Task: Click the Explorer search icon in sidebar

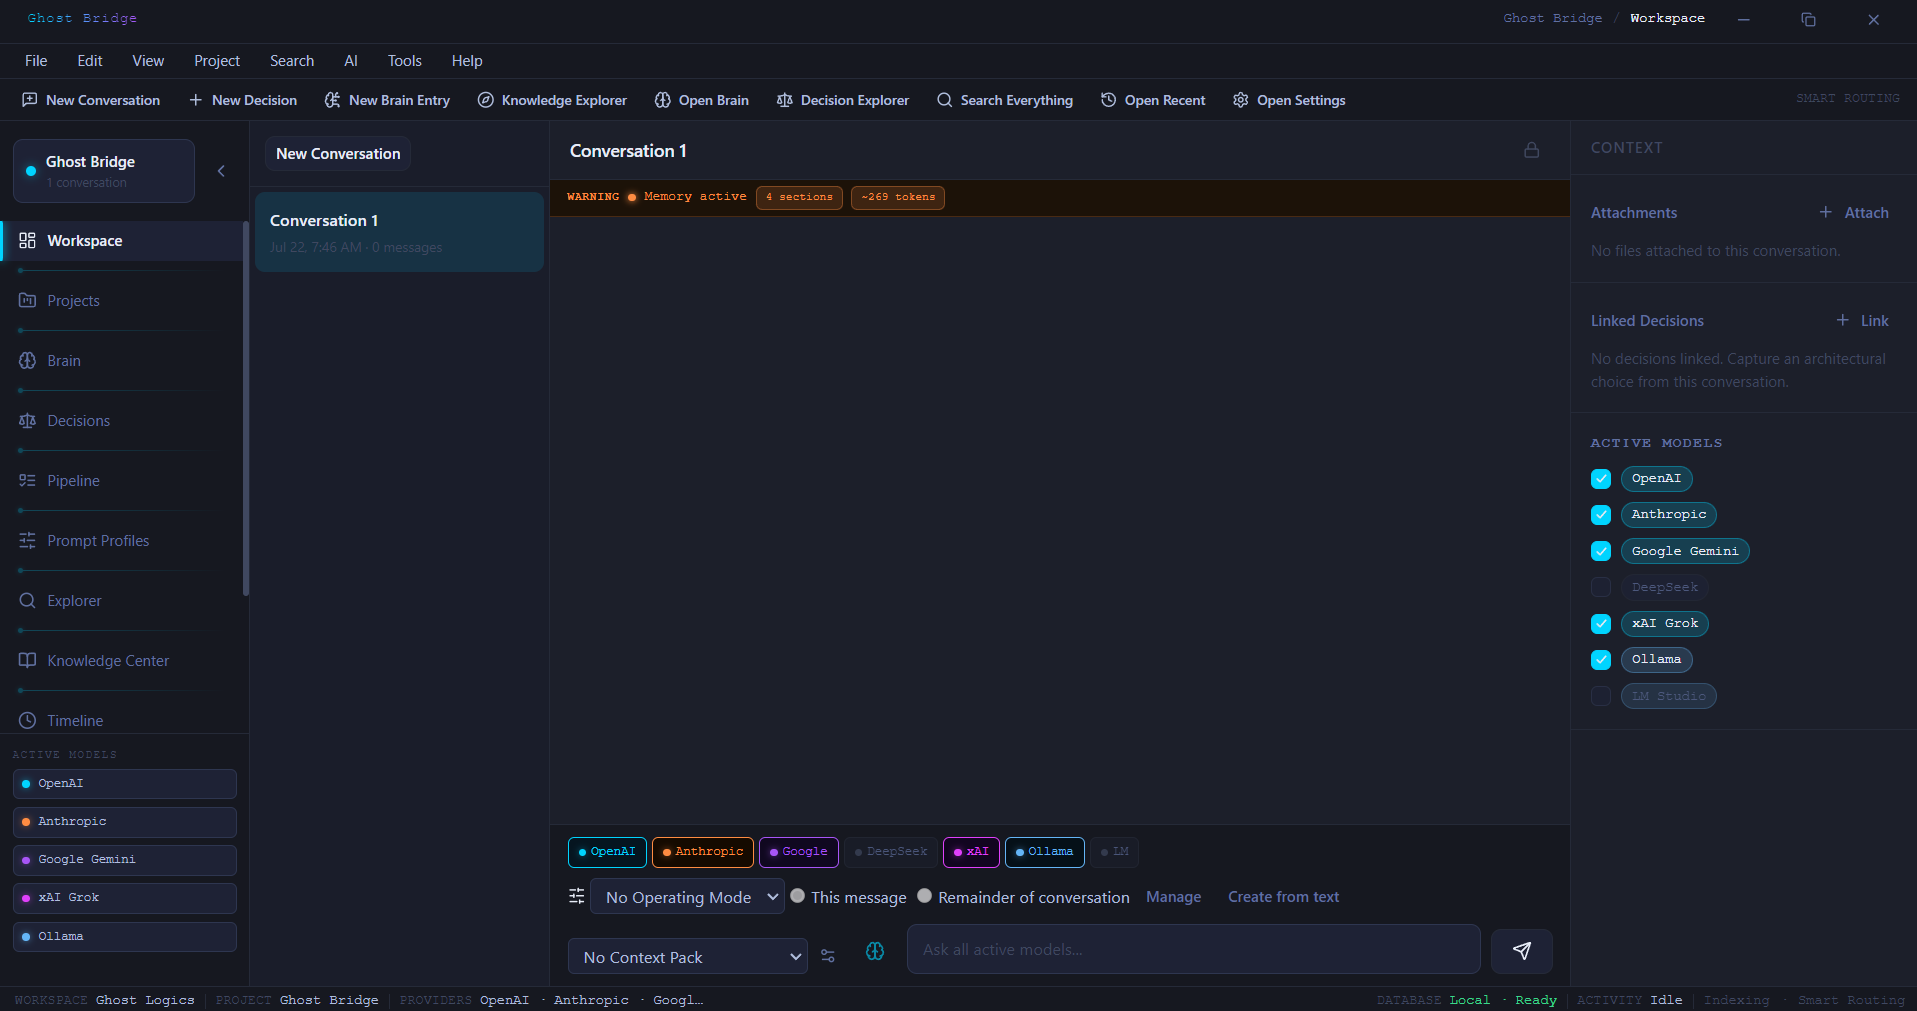Action: [x=28, y=601]
